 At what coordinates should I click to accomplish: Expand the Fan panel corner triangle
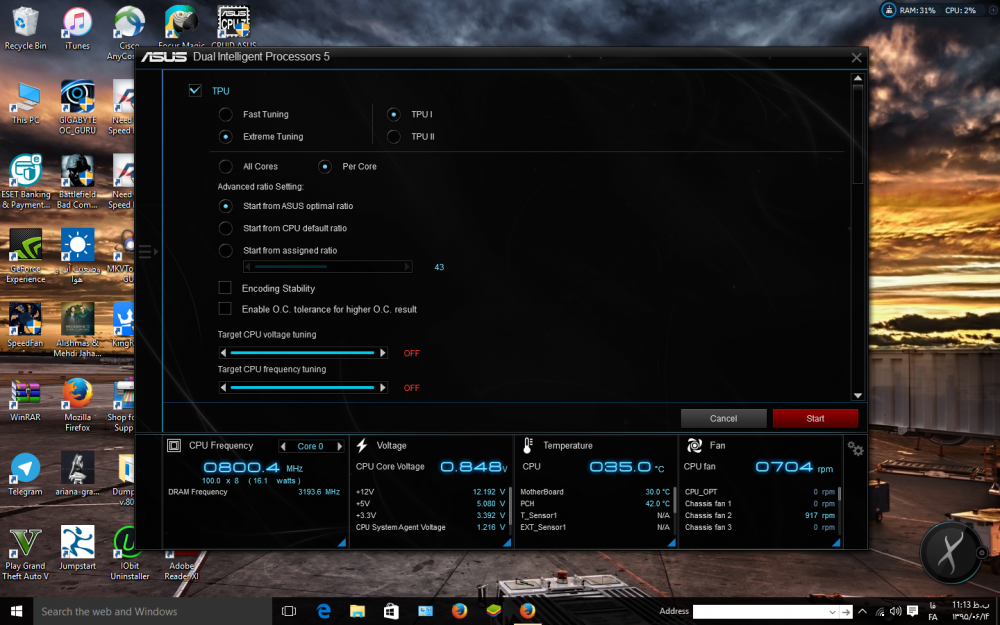tap(836, 542)
